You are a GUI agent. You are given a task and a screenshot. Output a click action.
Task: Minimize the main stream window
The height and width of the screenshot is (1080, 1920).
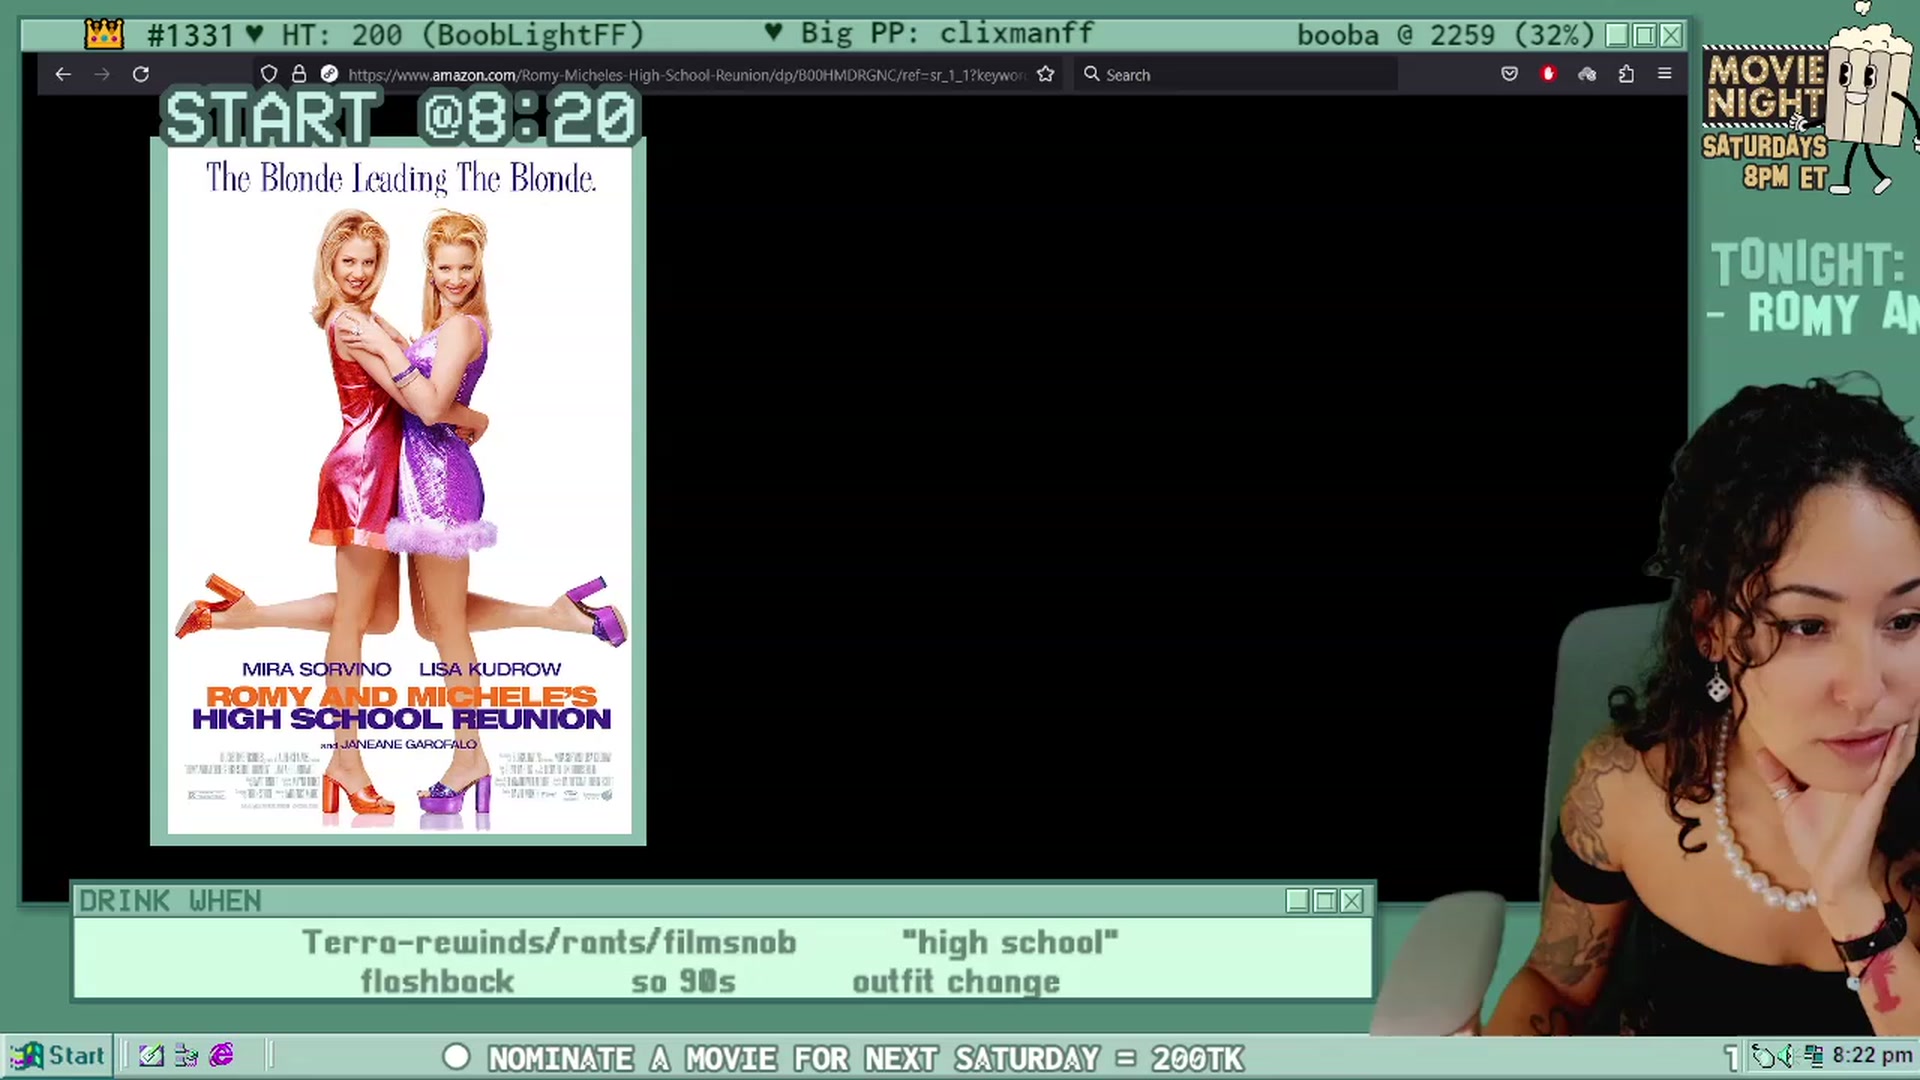click(x=1617, y=35)
